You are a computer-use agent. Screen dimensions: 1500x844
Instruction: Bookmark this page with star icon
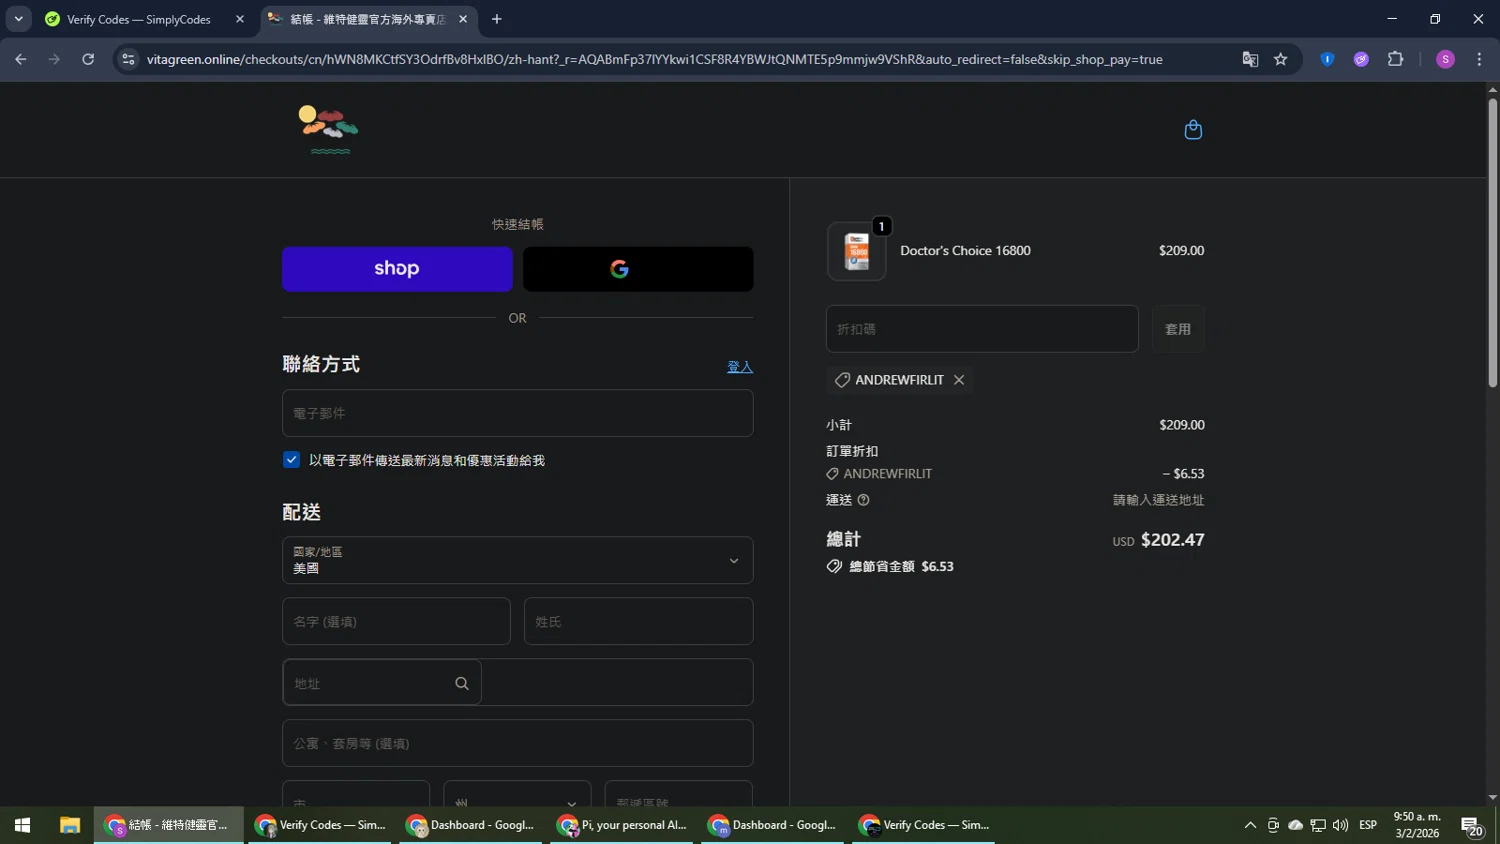coord(1280,59)
